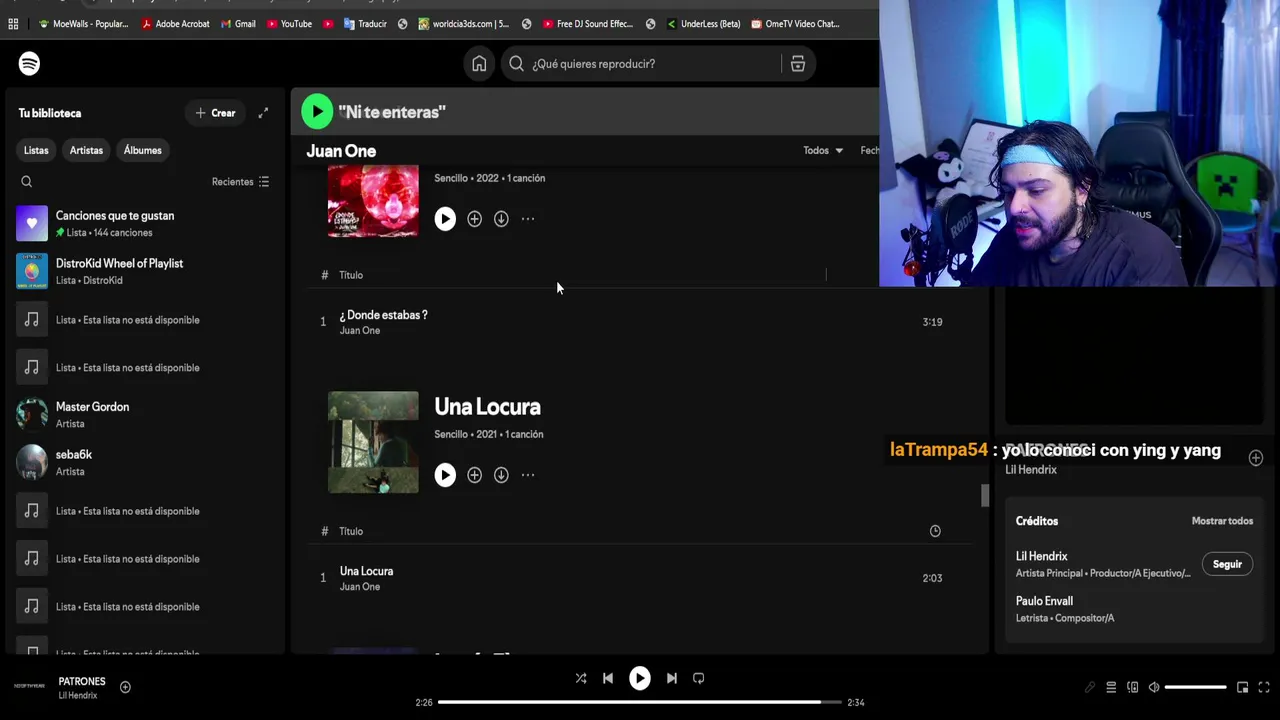Seek in the playback progress bar
The image size is (1280, 720).
click(x=642, y=702)
